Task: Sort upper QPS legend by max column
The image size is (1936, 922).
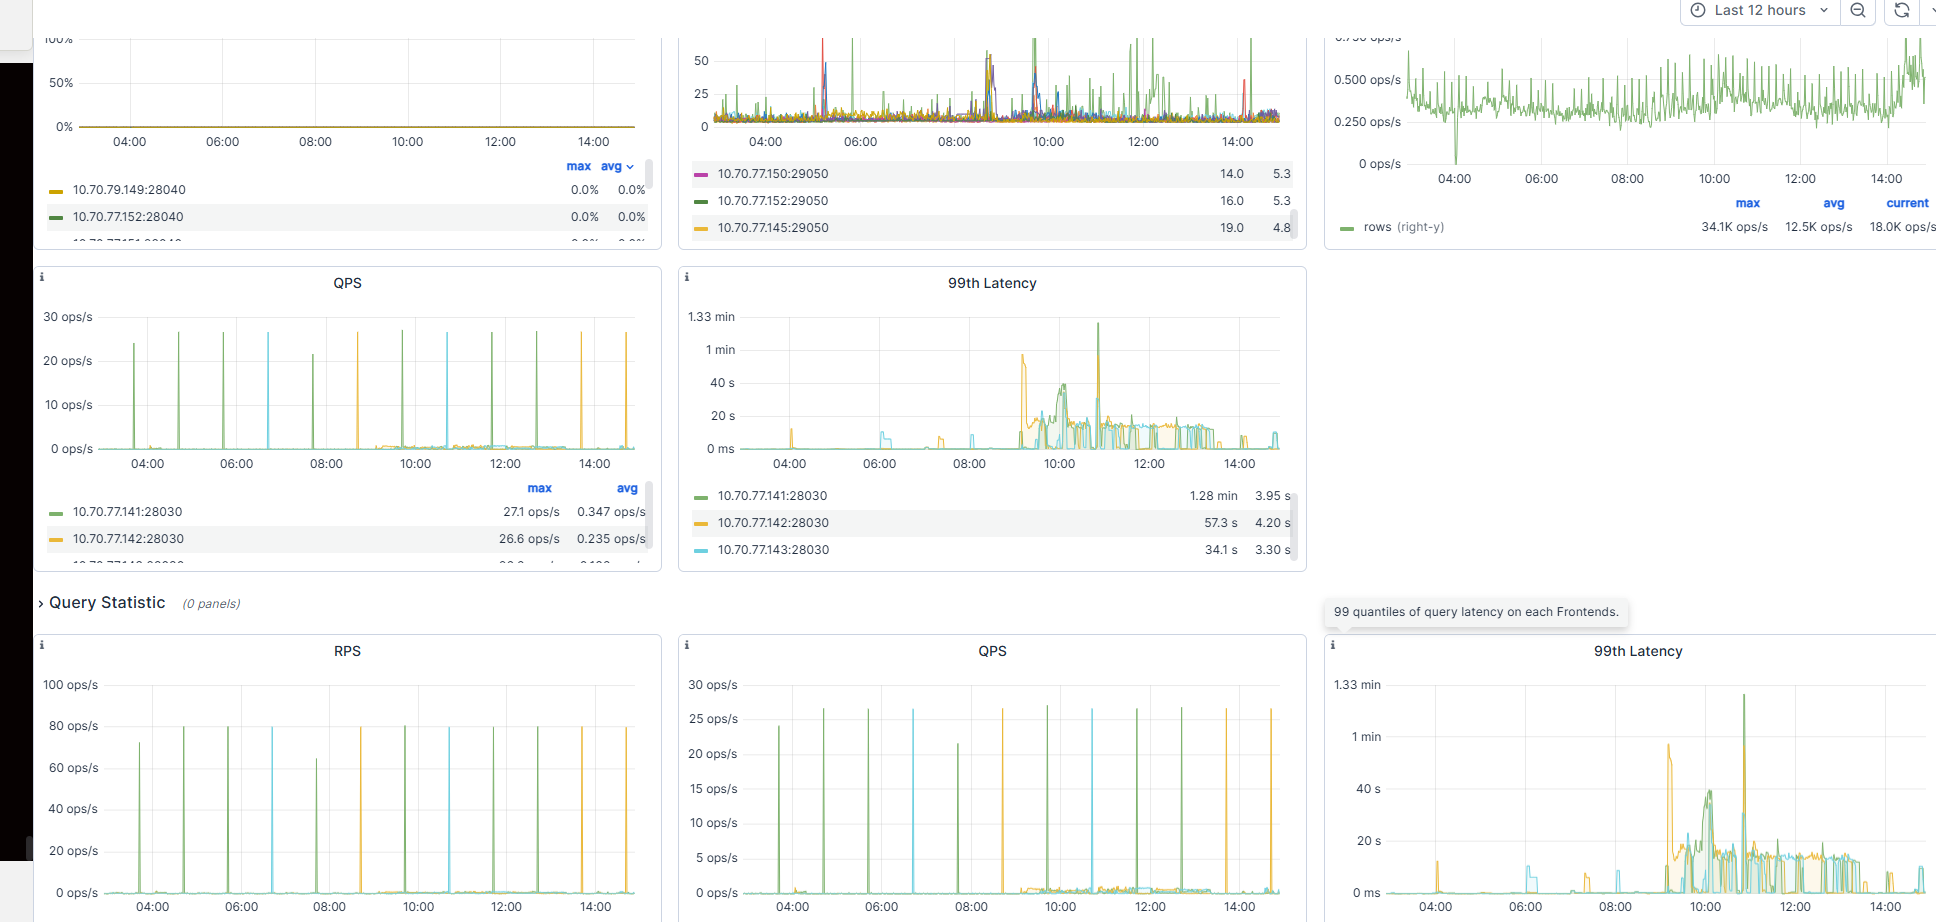Action: click(540, 489)
